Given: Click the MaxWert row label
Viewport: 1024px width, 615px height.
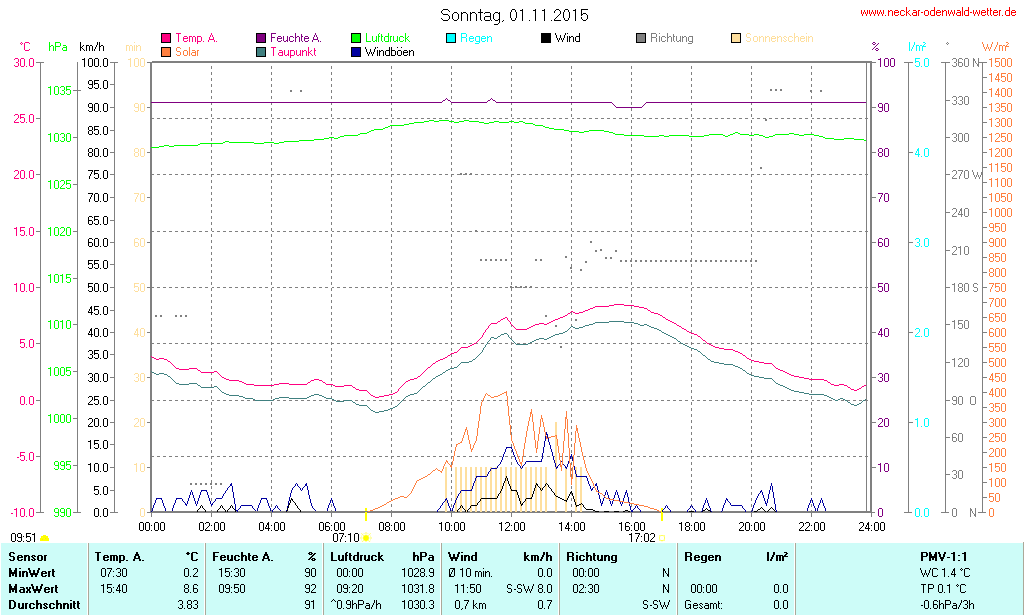Looking at the screenshot, I should click(32, 589).
